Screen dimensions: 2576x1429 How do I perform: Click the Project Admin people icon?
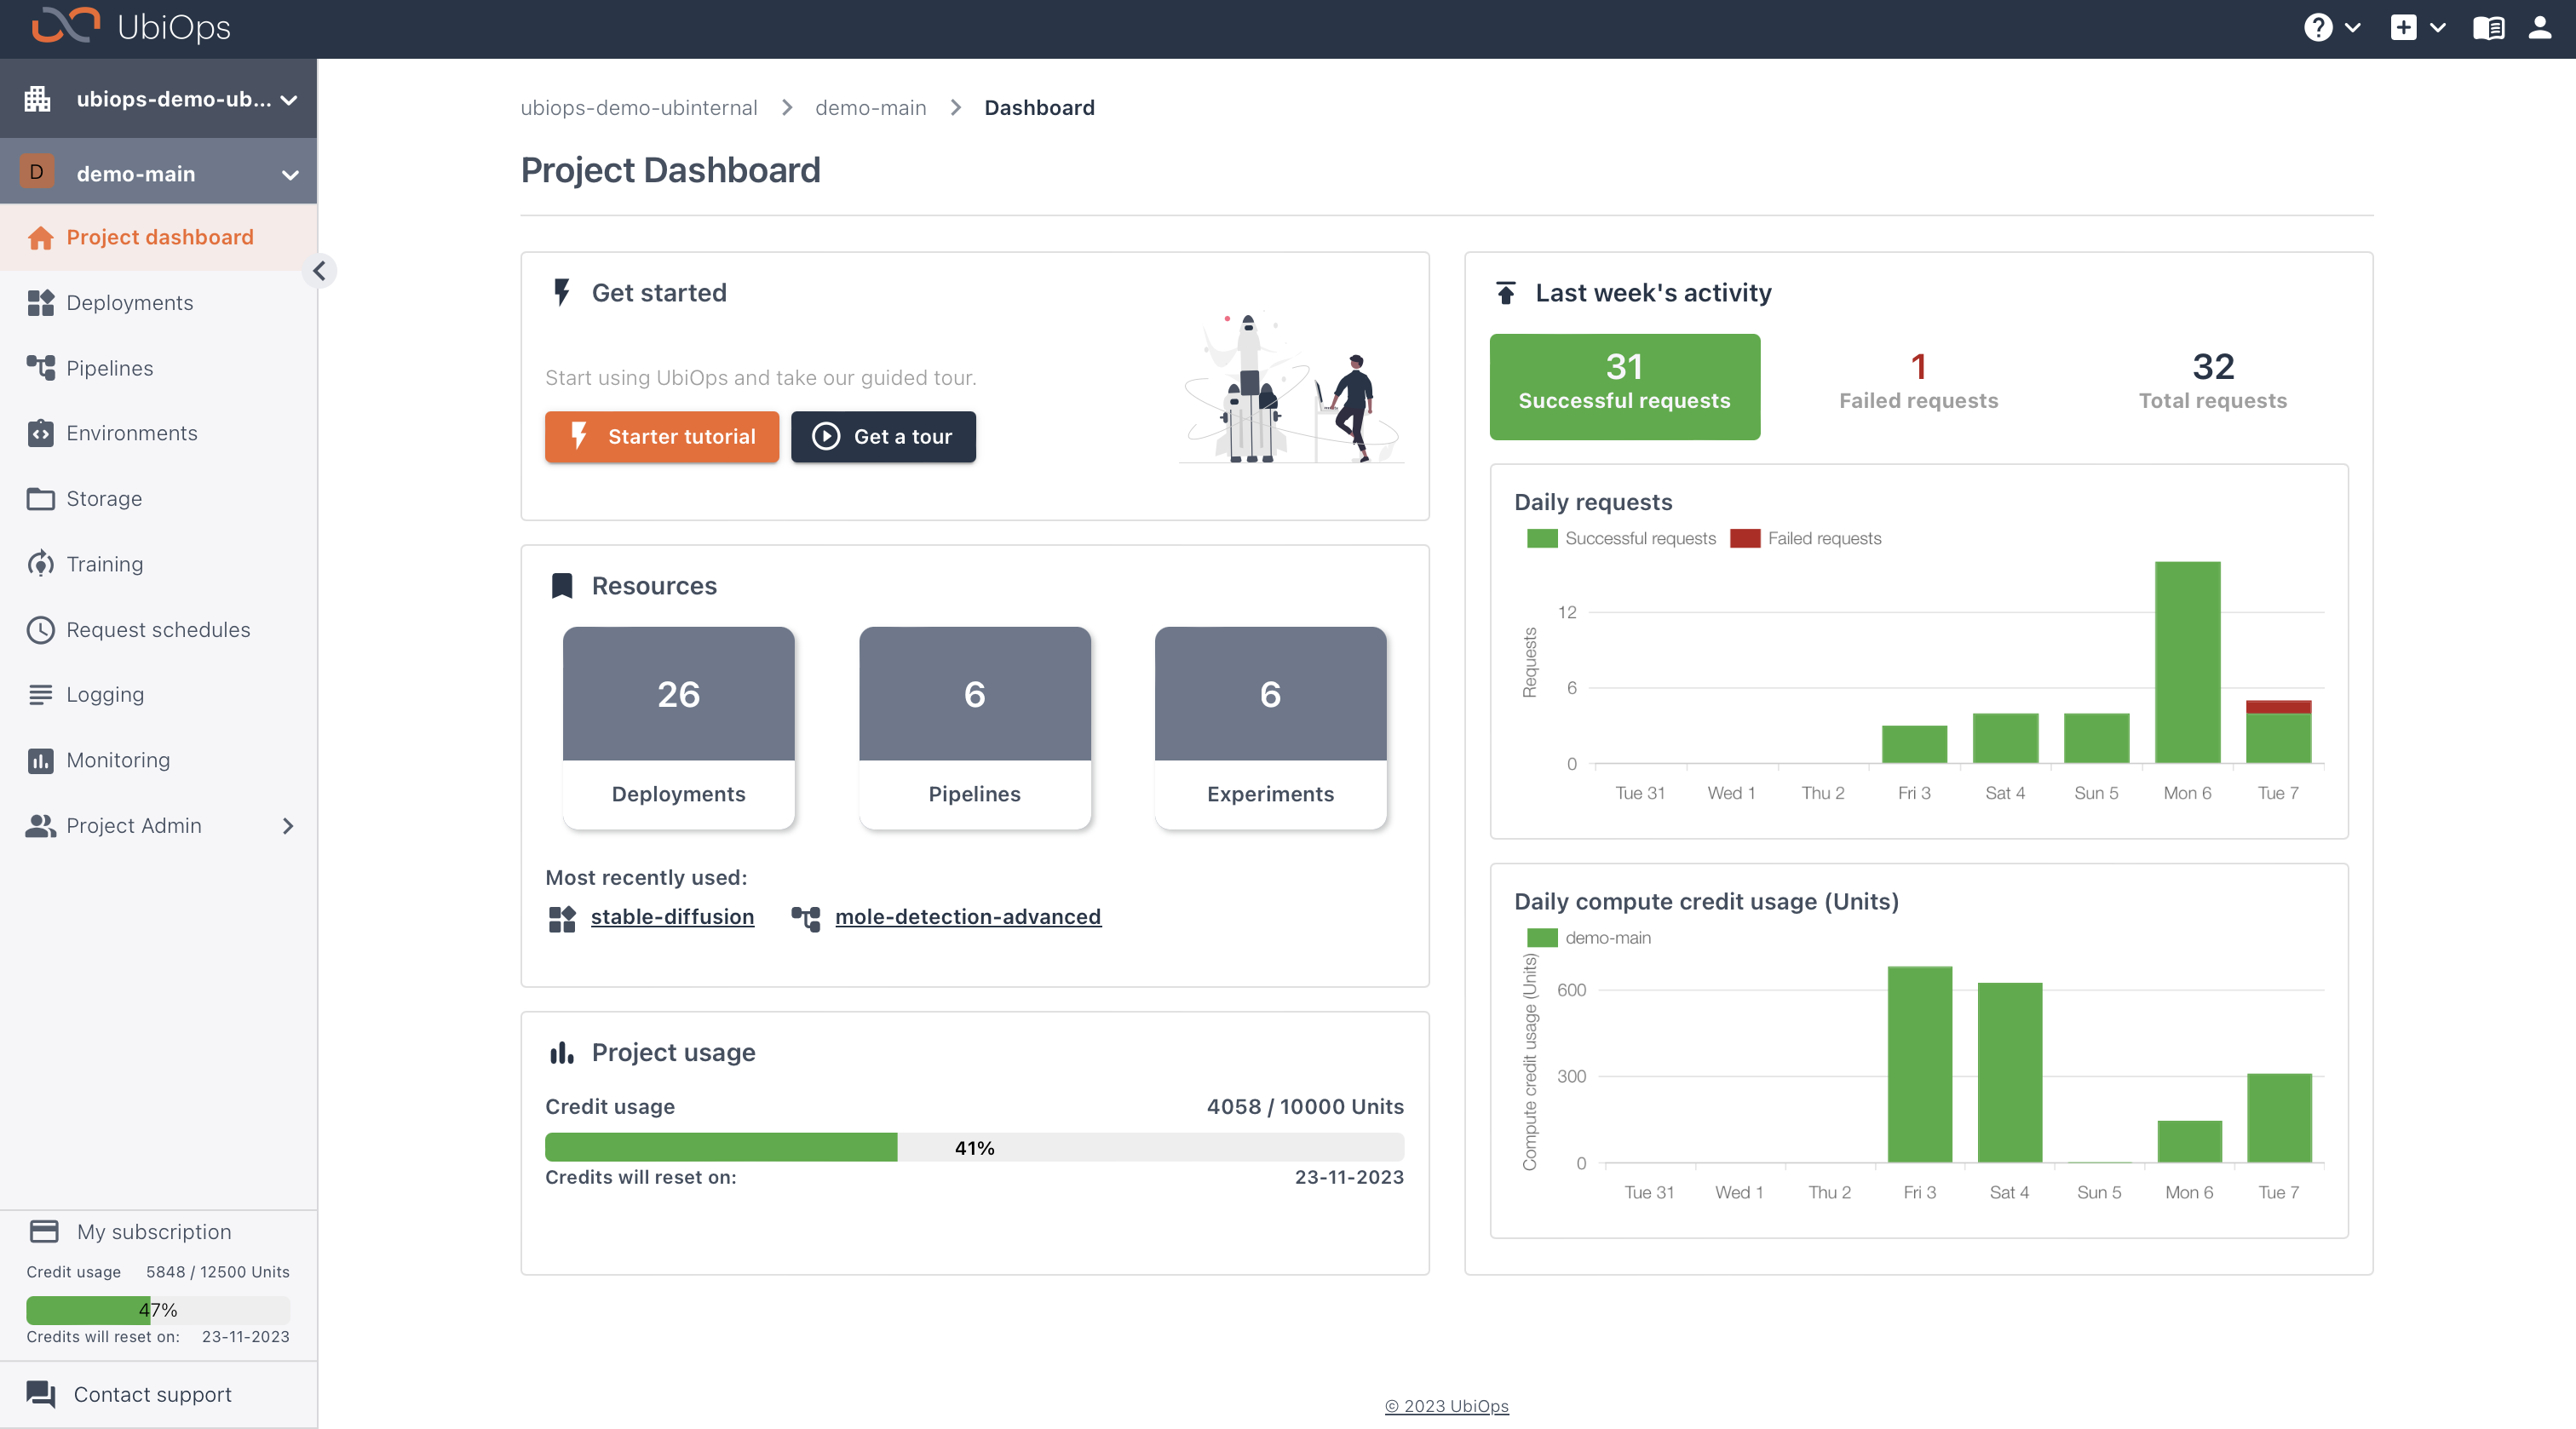click(x=40, y=826)
